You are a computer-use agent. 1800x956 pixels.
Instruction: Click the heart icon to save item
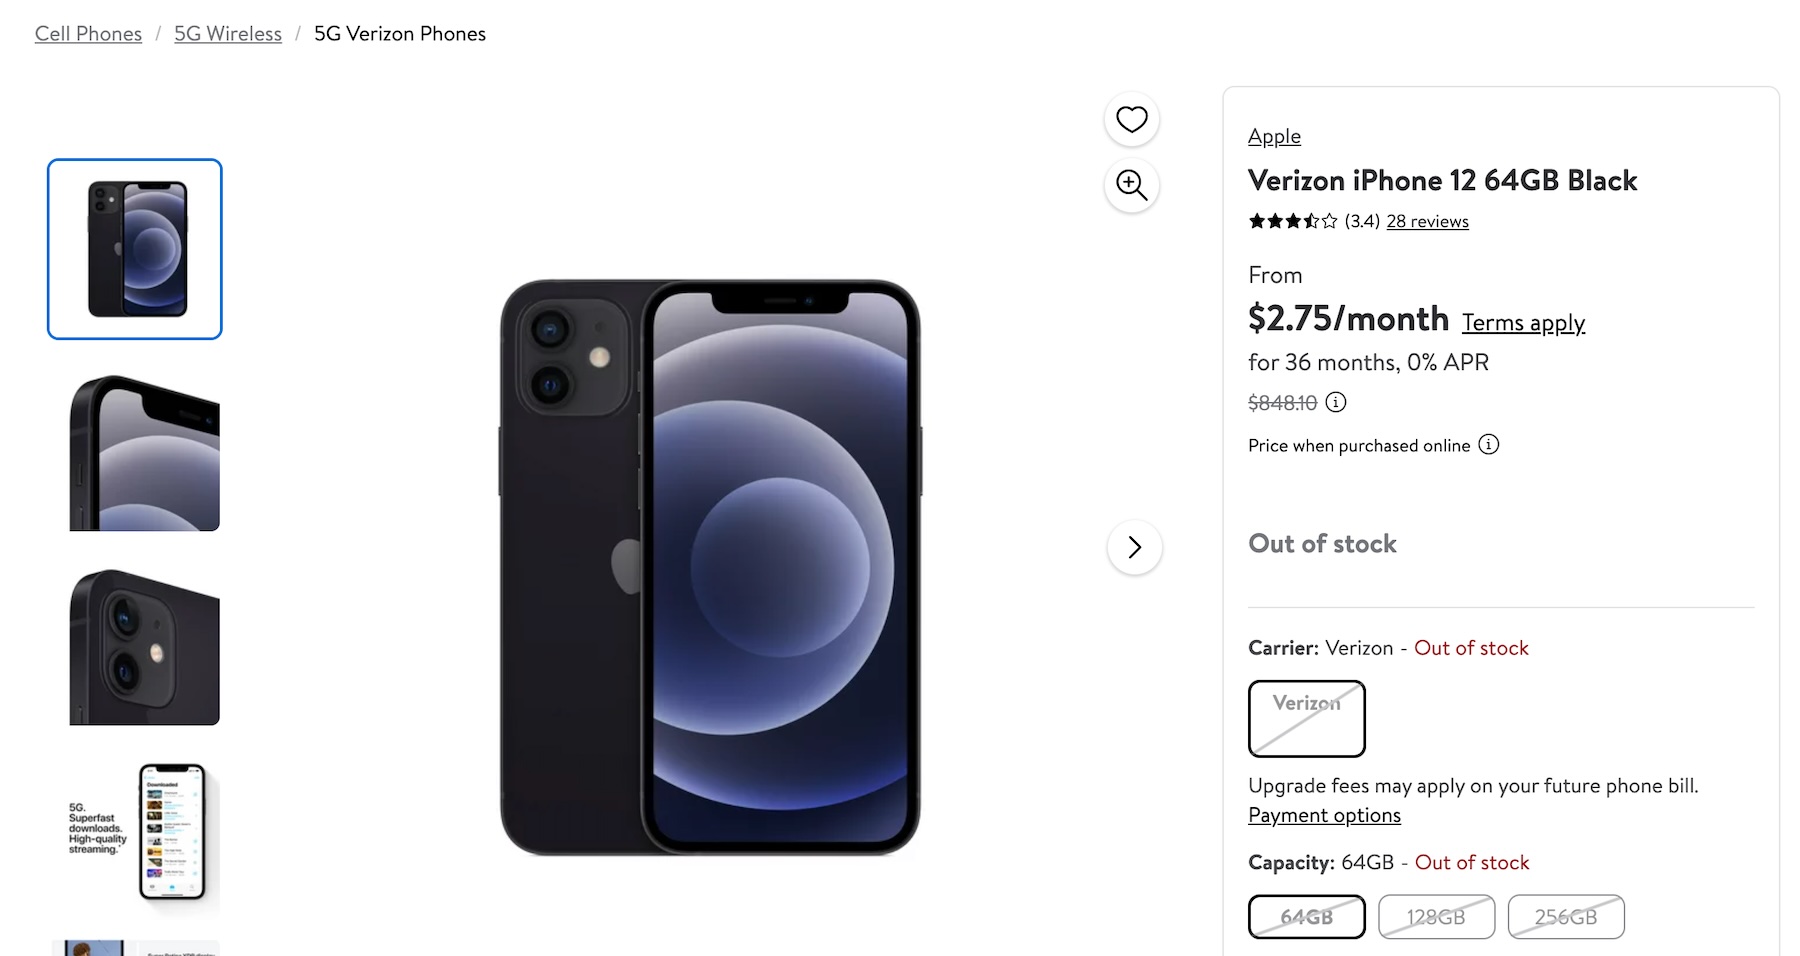click(x=1131, y=119)
